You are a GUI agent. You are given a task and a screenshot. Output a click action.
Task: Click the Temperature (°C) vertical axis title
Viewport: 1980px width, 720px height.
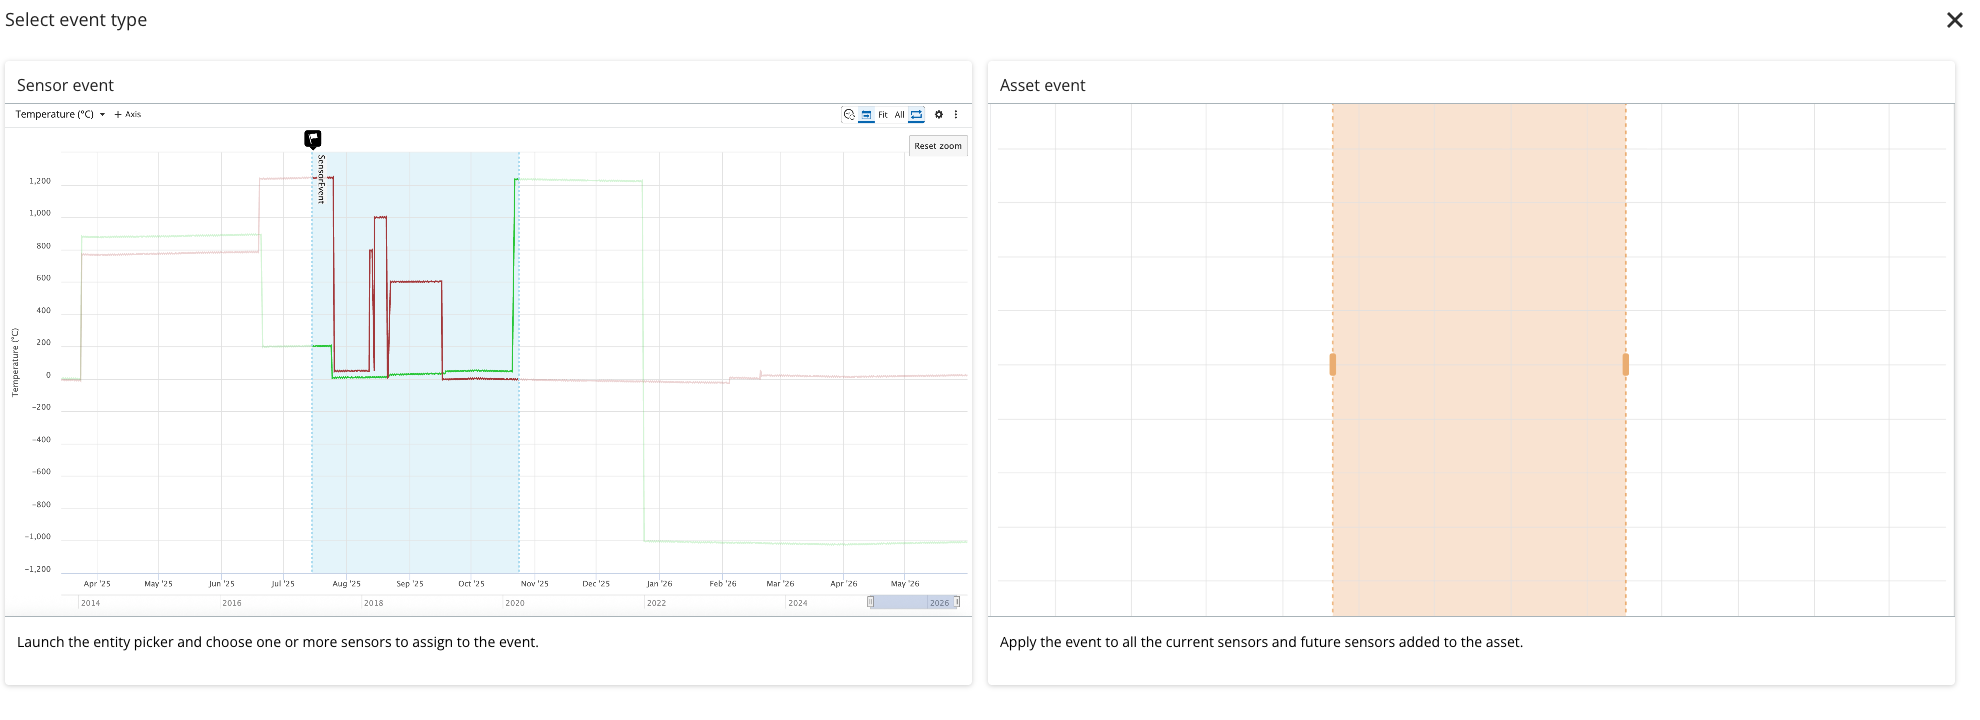[15, 362]
